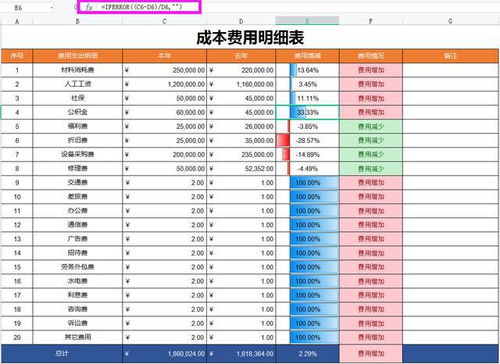The width and height of the screenshot is (500, 364).
Task: Select the -14.89% data bar cell
Action: point(307,154)
